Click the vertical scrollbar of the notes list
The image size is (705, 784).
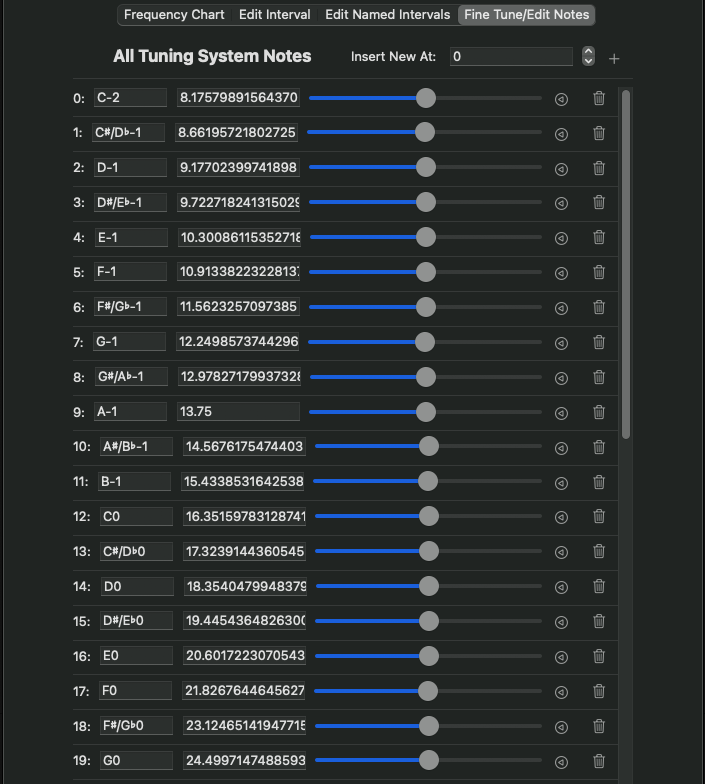coord(626,260)
